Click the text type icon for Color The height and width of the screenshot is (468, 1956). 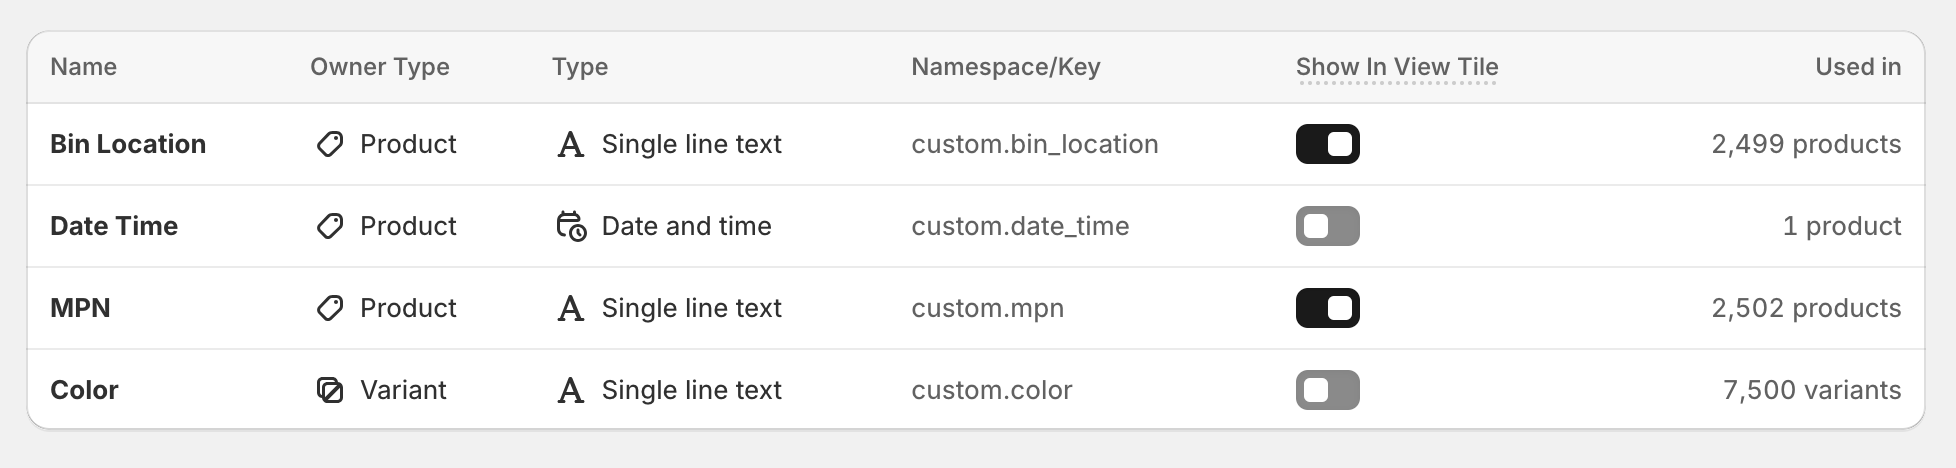click(570, 390)
